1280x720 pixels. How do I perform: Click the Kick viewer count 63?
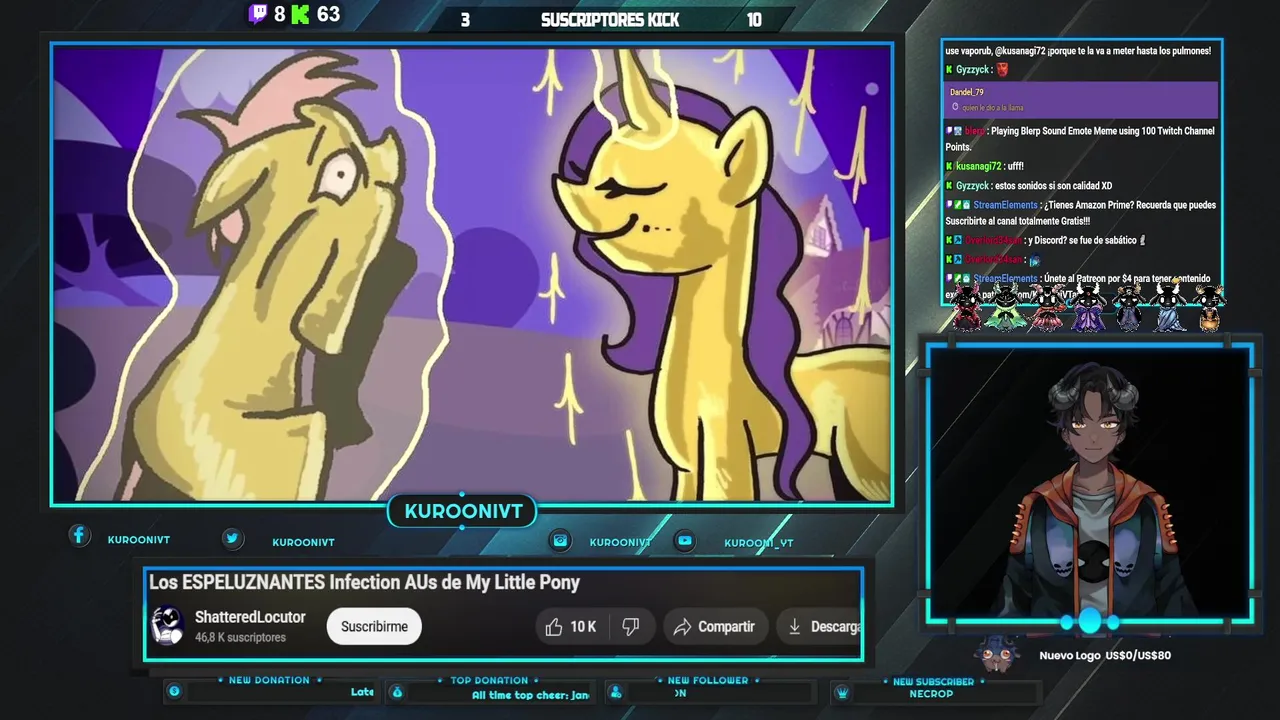coord(328,14)
